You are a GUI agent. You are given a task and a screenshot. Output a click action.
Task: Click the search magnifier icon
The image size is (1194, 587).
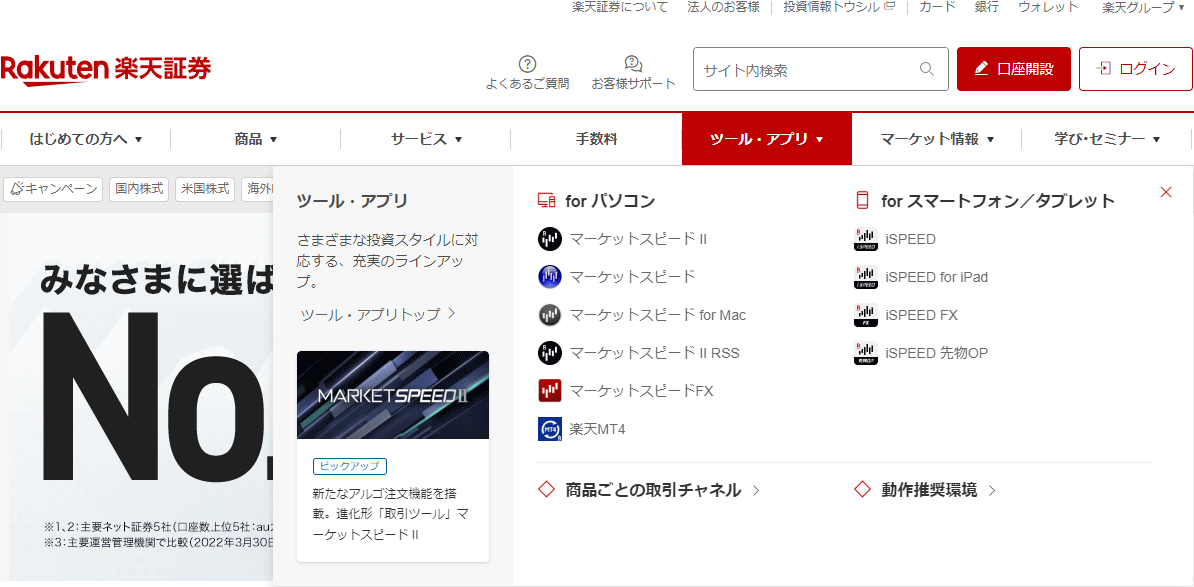coord(927,69)
